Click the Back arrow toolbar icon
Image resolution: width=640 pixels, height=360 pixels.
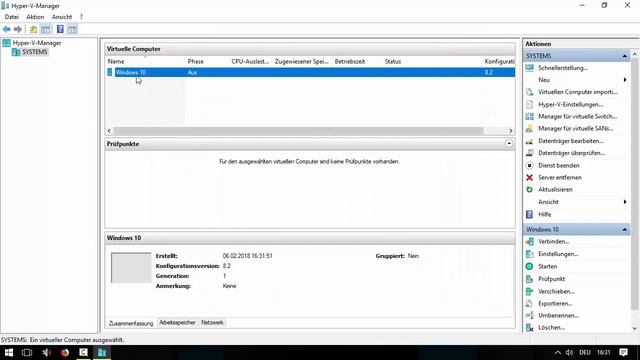[7, 29]
